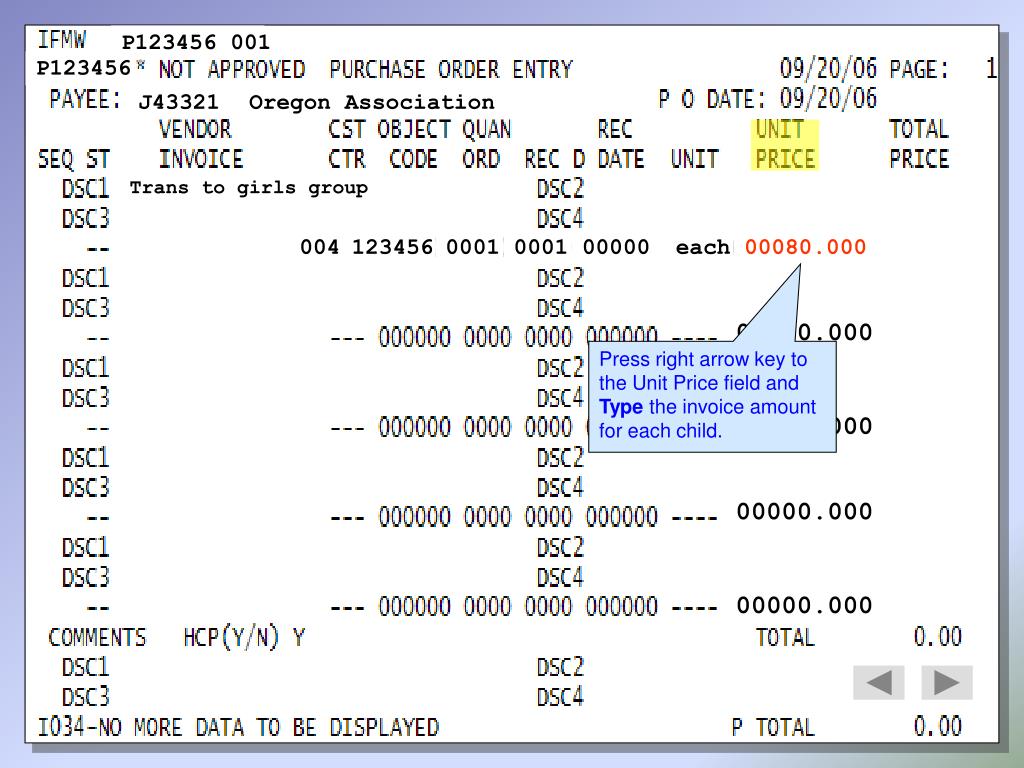Click the DSC1 label directly beneath COMMENTS
The image size is (1024, 768).
86,667
